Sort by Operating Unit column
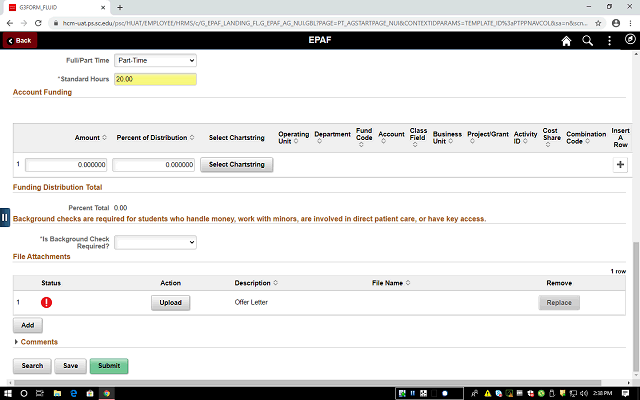The width and height of the screenshot is (640, 400). (293, 138)
